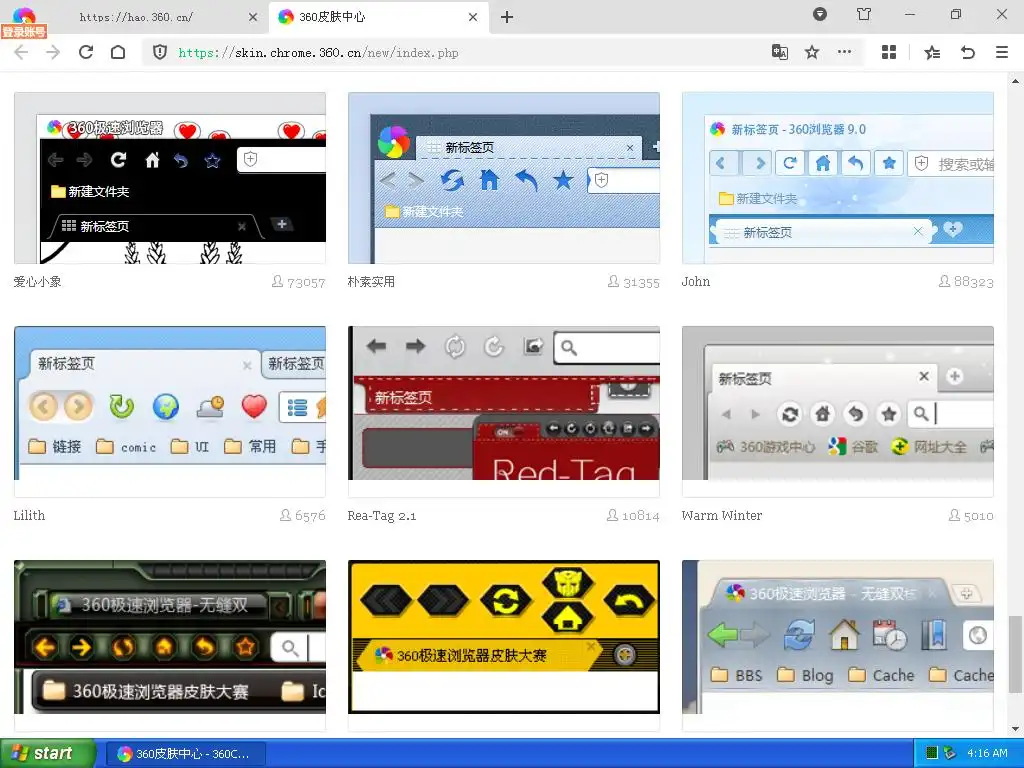Select the 360皮肤中心 tab

(379, 17)
